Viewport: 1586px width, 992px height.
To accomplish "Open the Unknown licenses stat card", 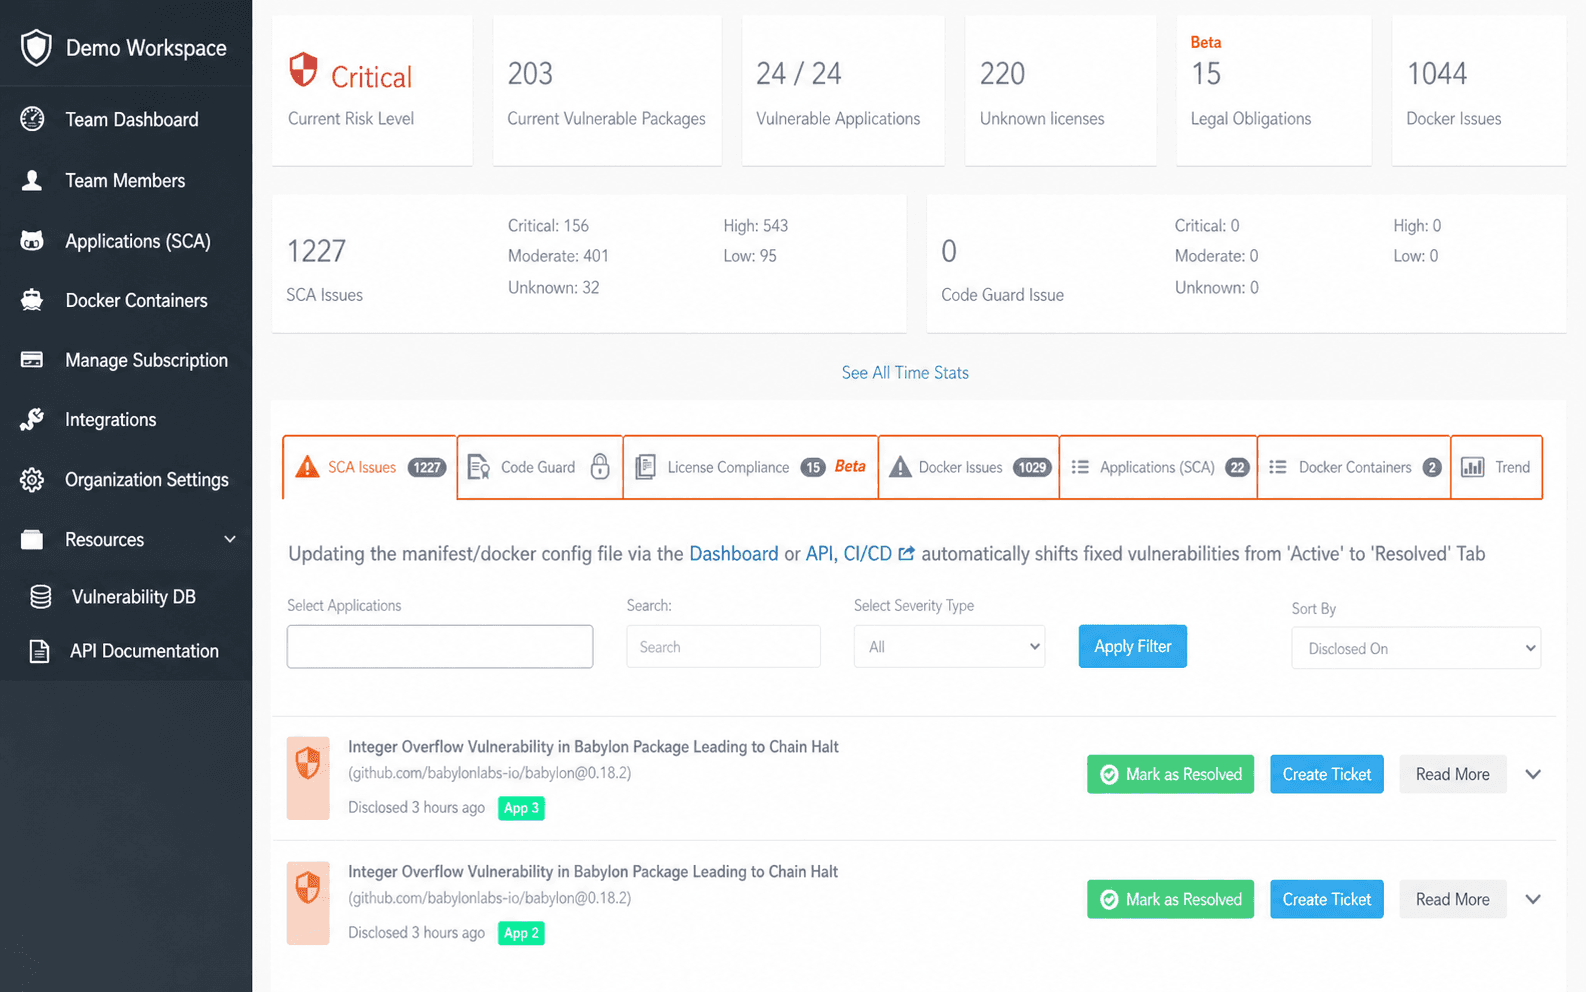I will tap(1060, 90).
